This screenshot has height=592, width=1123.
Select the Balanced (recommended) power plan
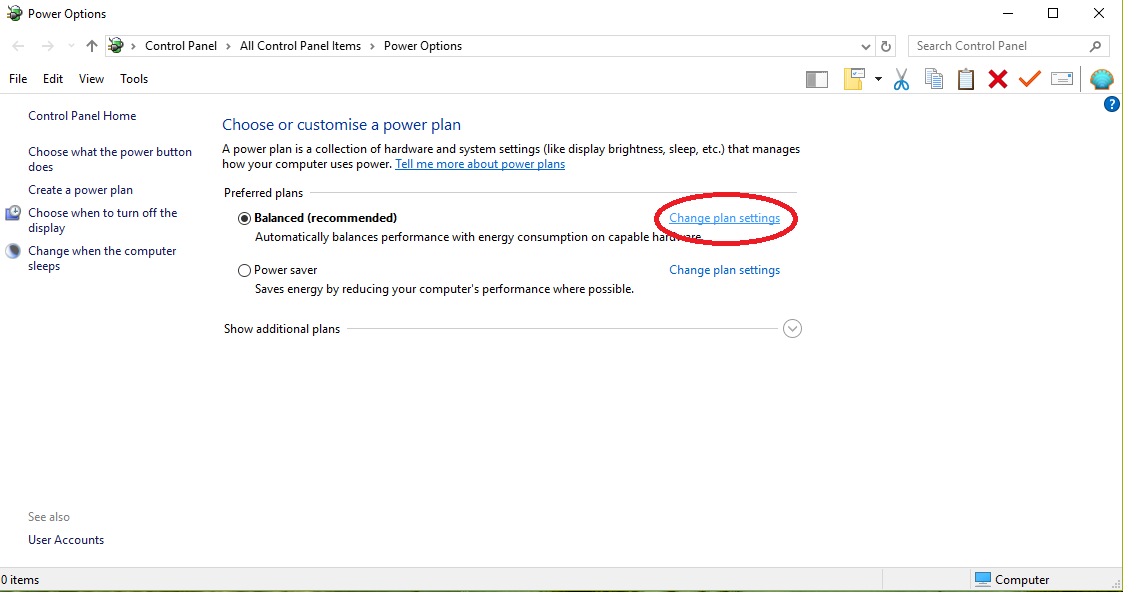point(244,218)
